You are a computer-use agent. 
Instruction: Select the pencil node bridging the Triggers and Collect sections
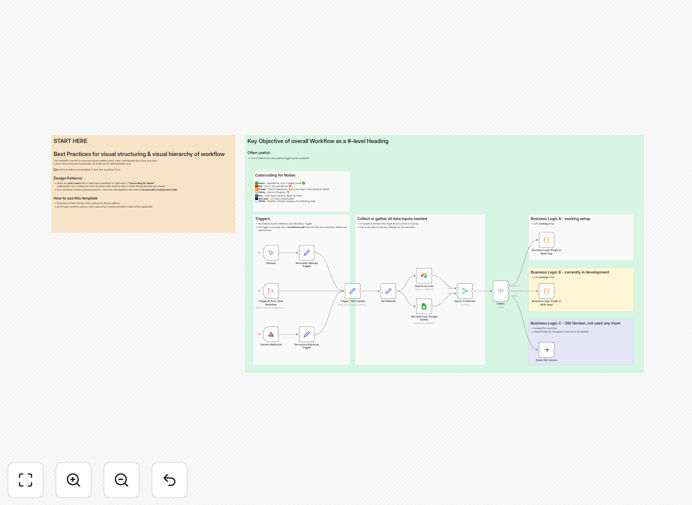pos(353,291)
